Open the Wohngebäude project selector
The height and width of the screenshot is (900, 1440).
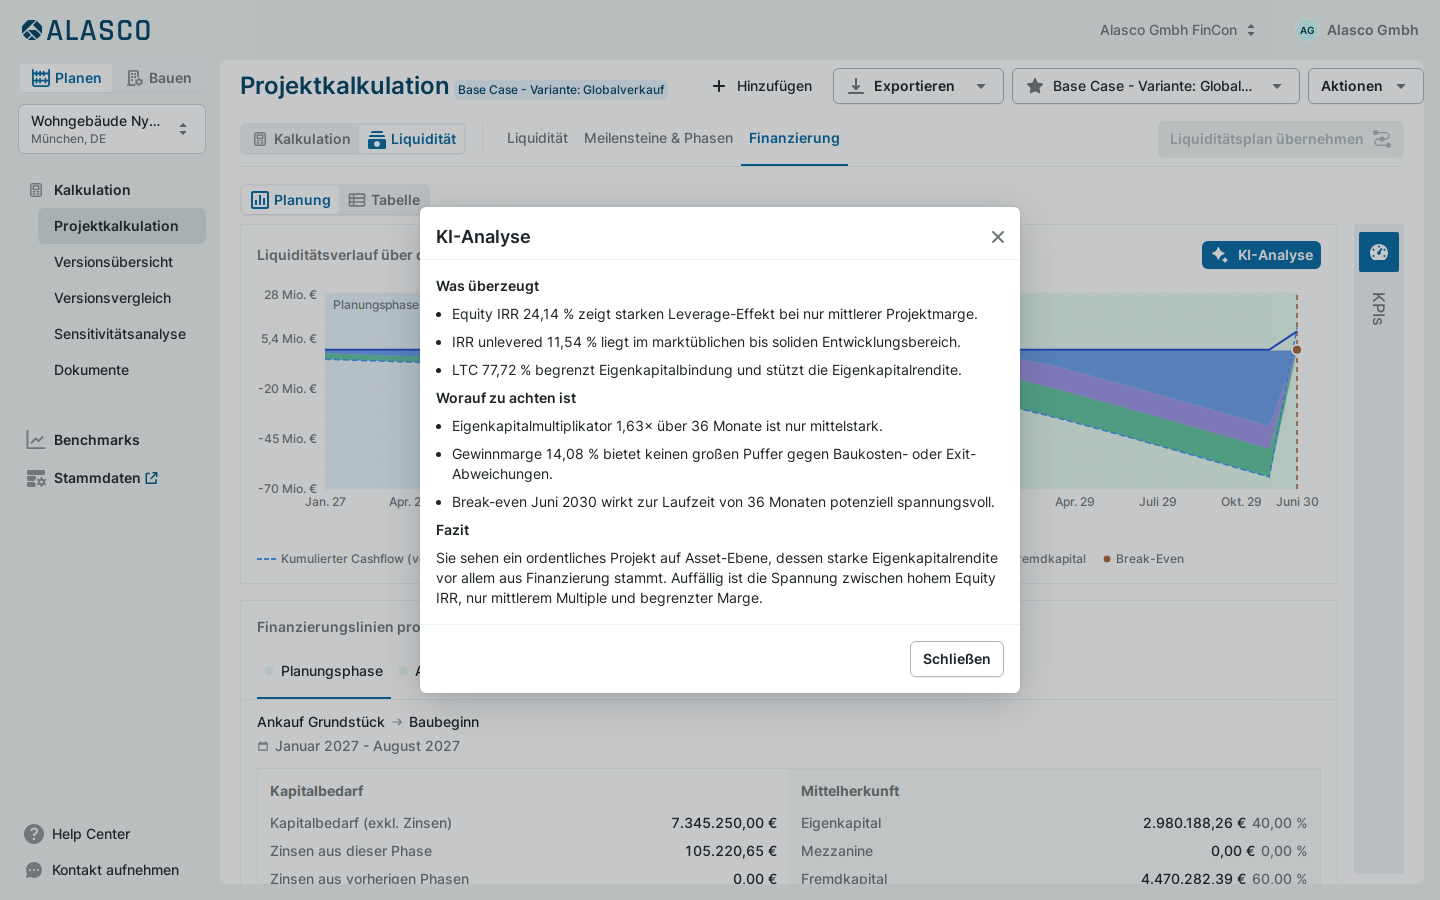(112, 129)
